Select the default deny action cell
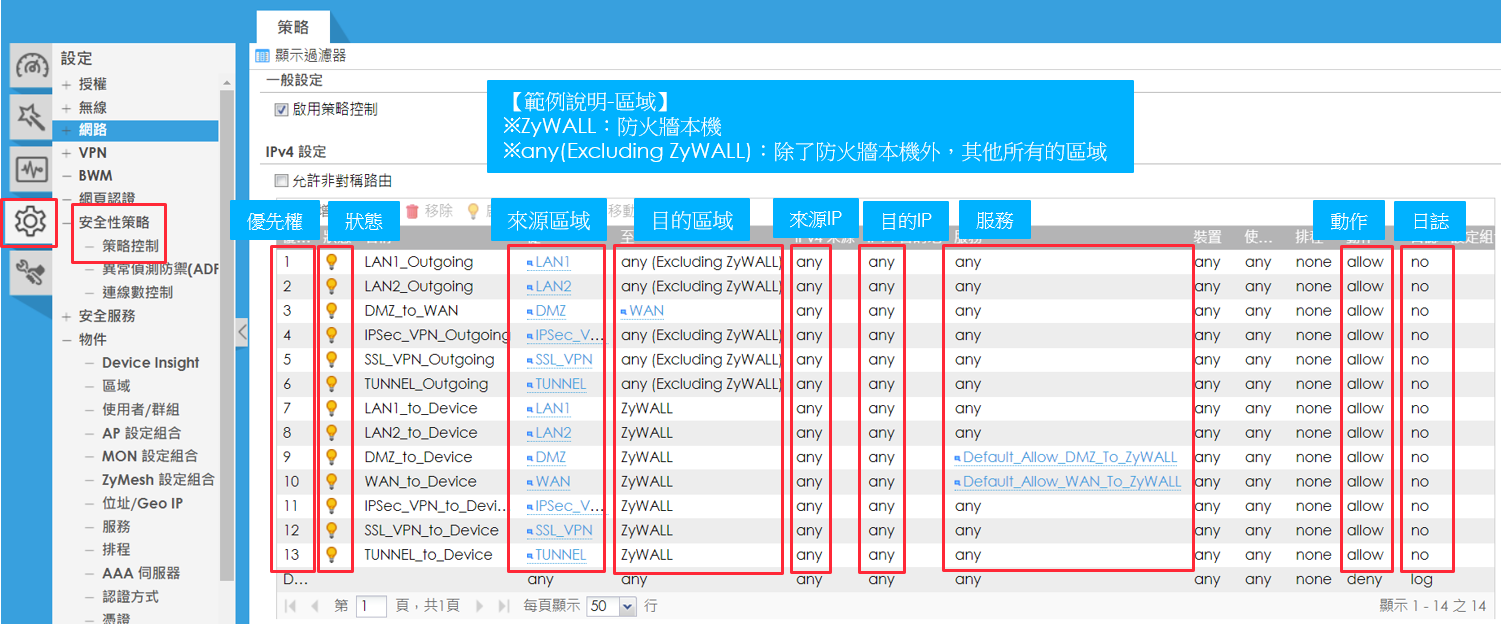The height and width of the screenshot is (624, 1501). [1365, 579]
